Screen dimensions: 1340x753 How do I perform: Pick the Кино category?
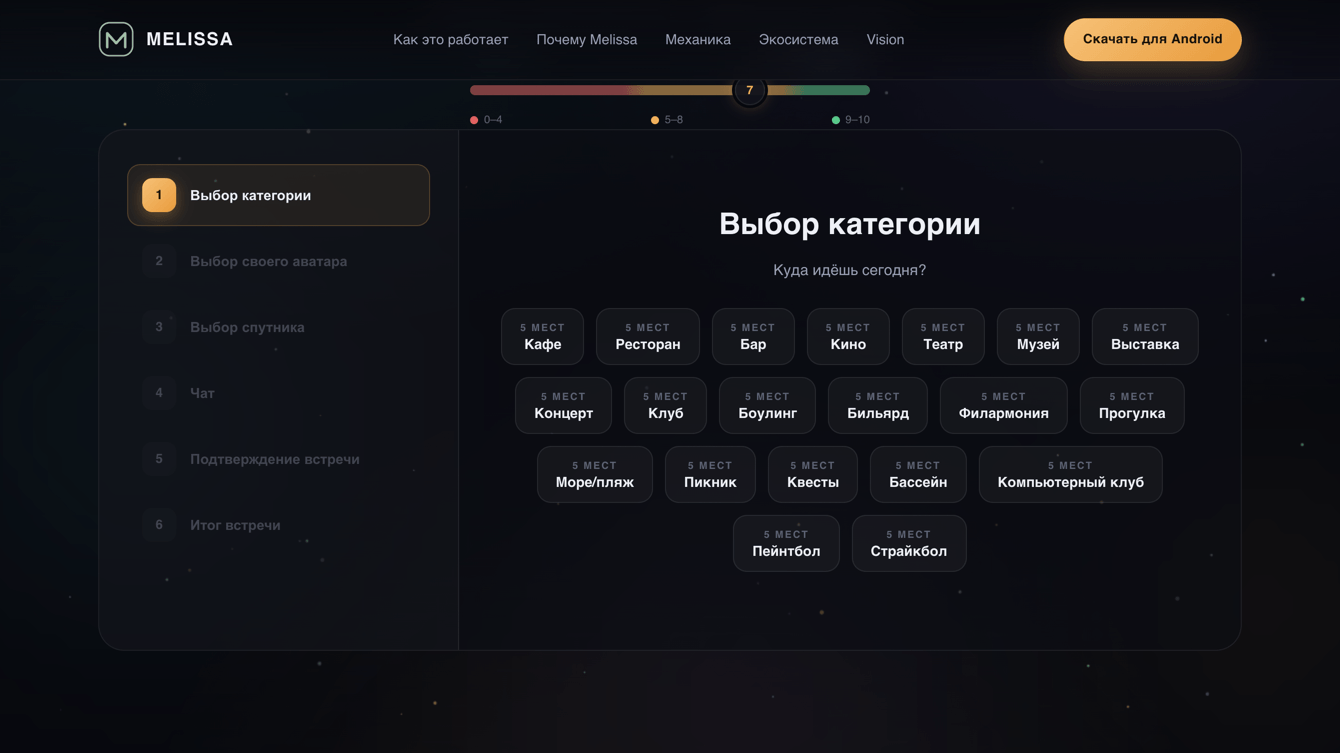848,336
